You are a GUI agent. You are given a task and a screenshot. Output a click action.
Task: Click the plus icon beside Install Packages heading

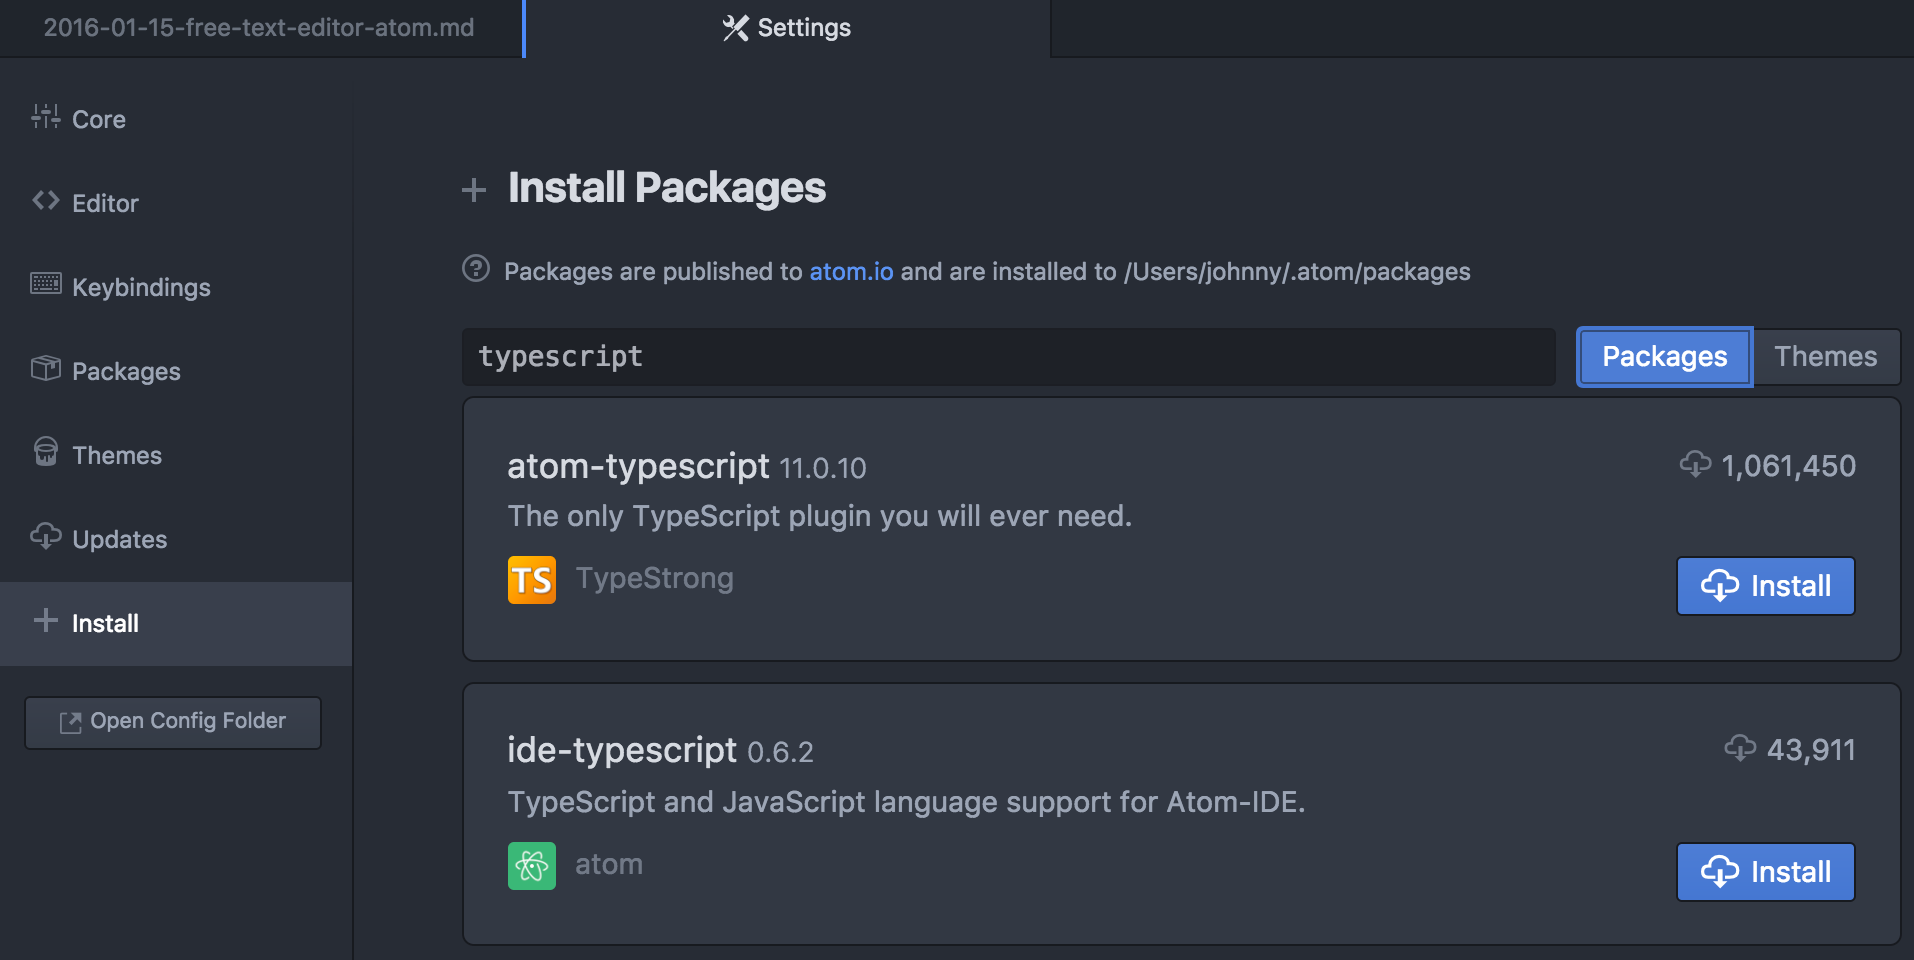(x=474, y=189)
